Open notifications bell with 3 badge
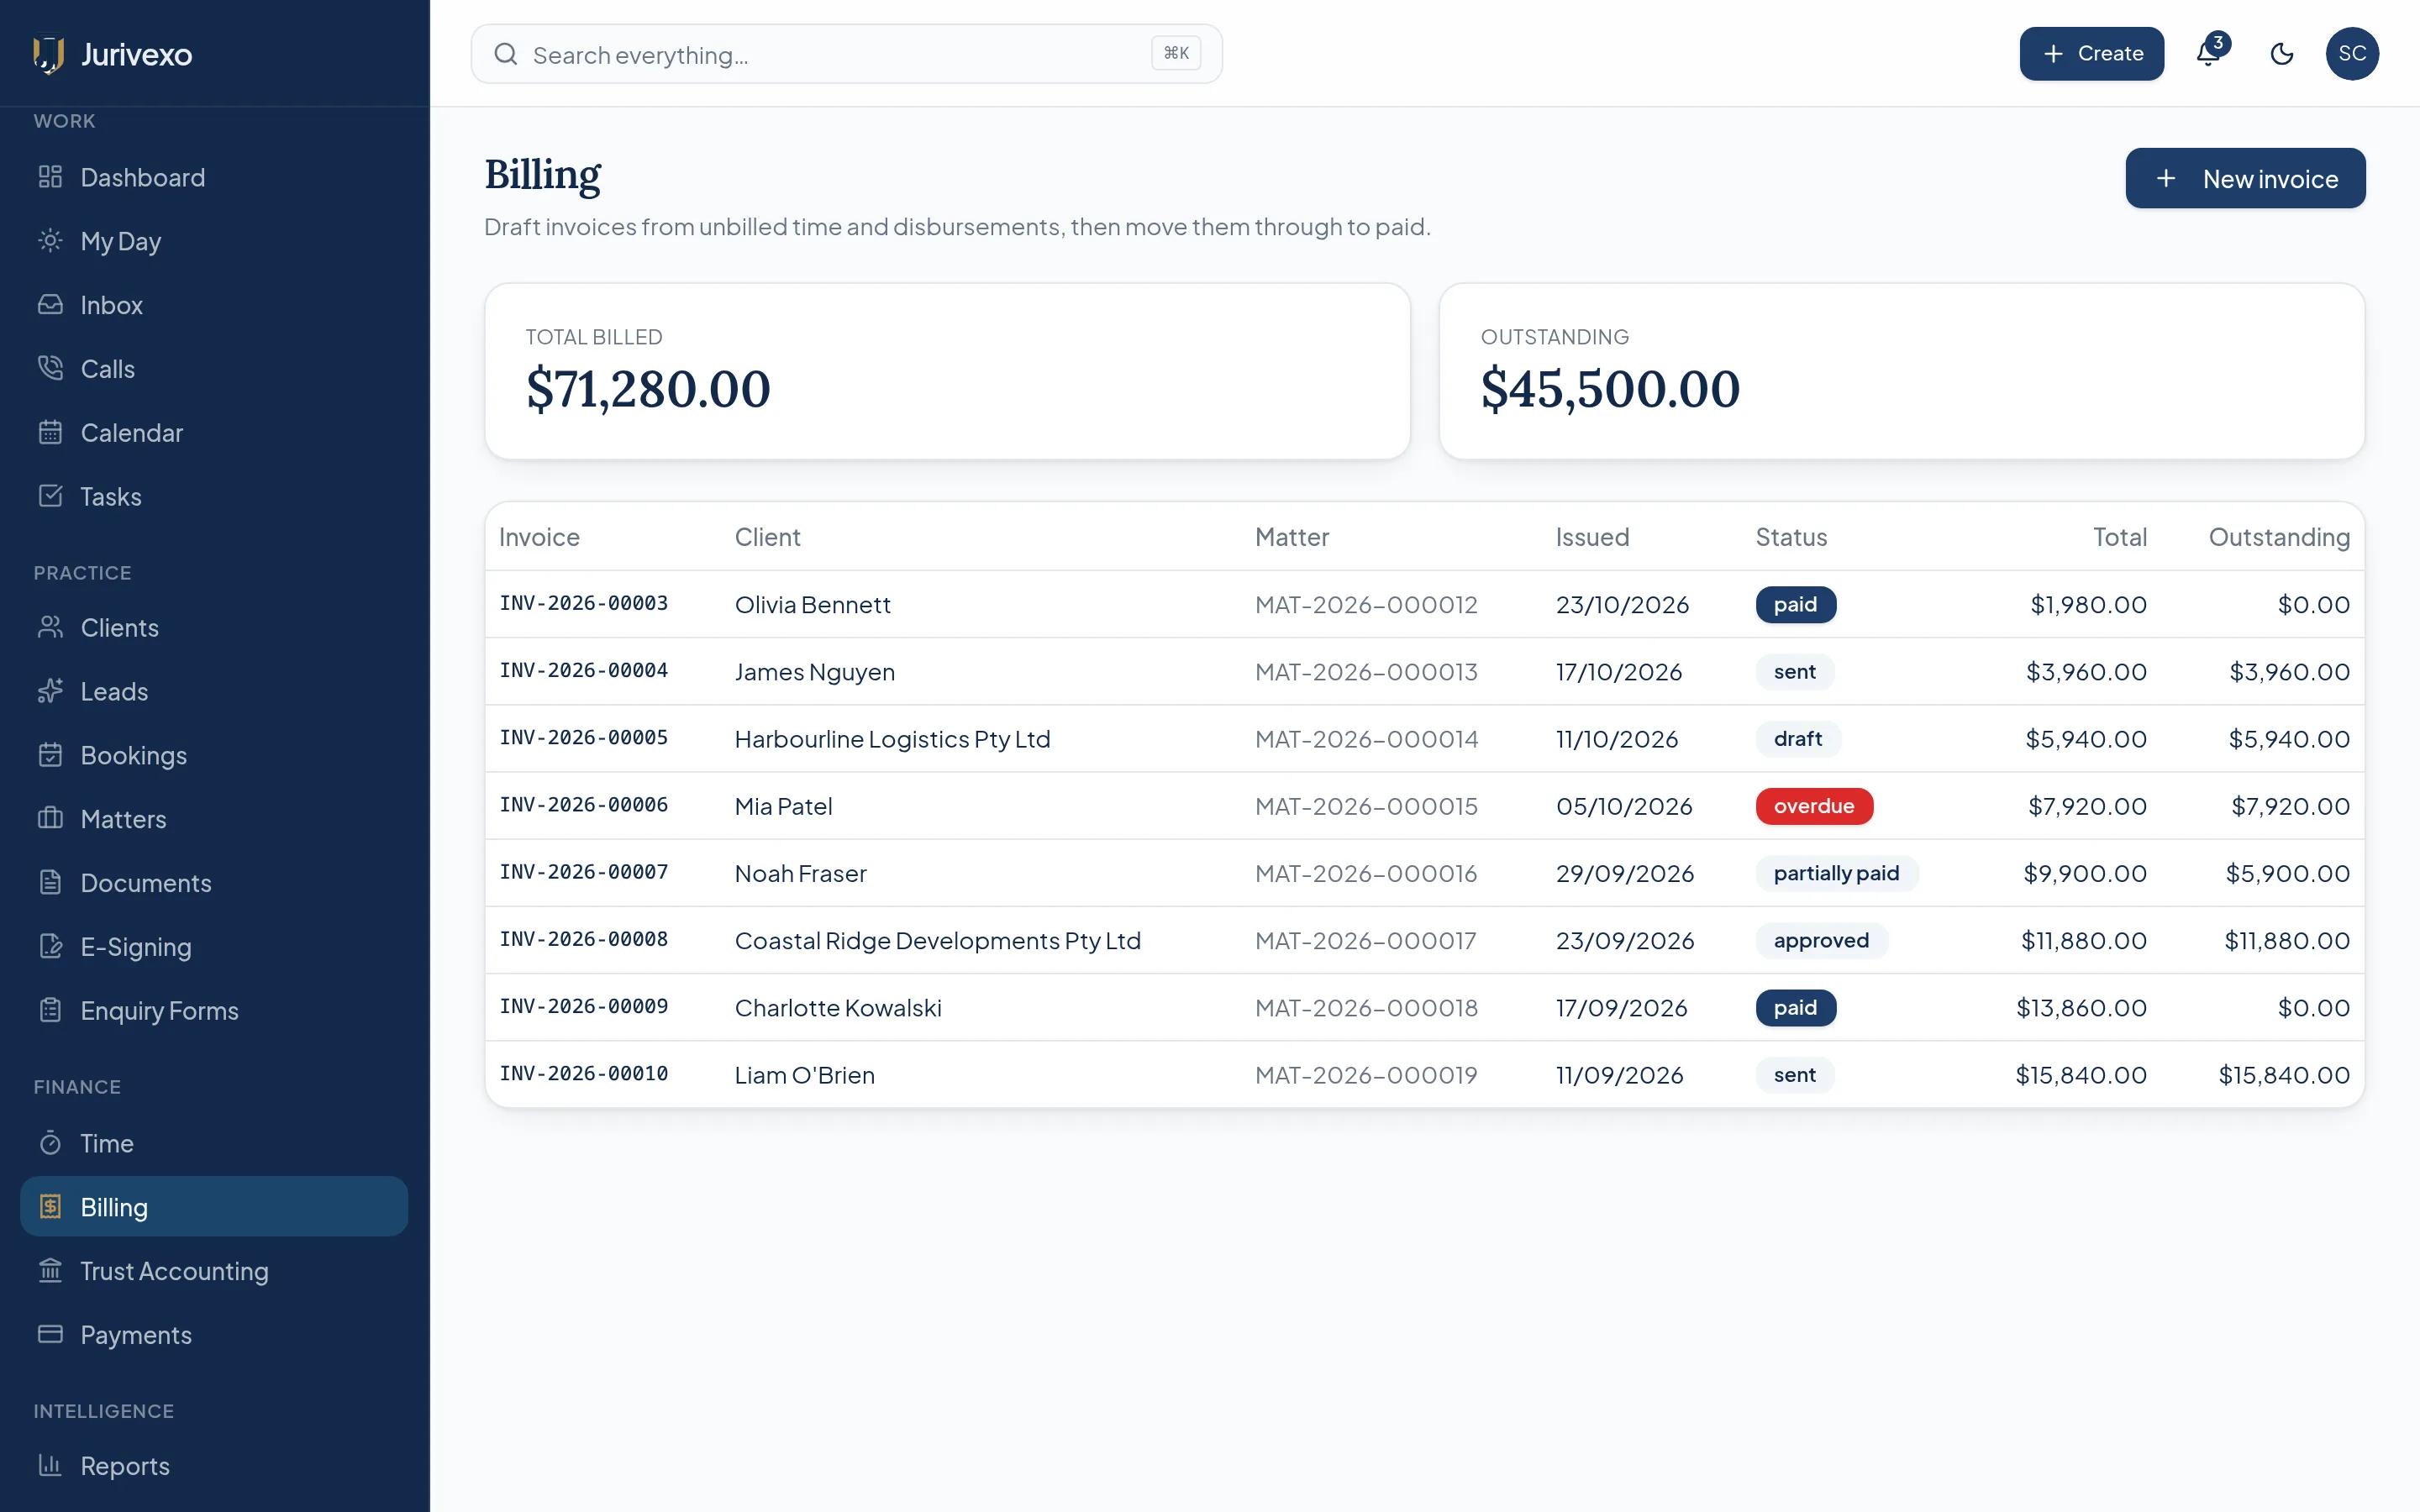The image size is (2420, 1512). click(x=2209, y=54)
